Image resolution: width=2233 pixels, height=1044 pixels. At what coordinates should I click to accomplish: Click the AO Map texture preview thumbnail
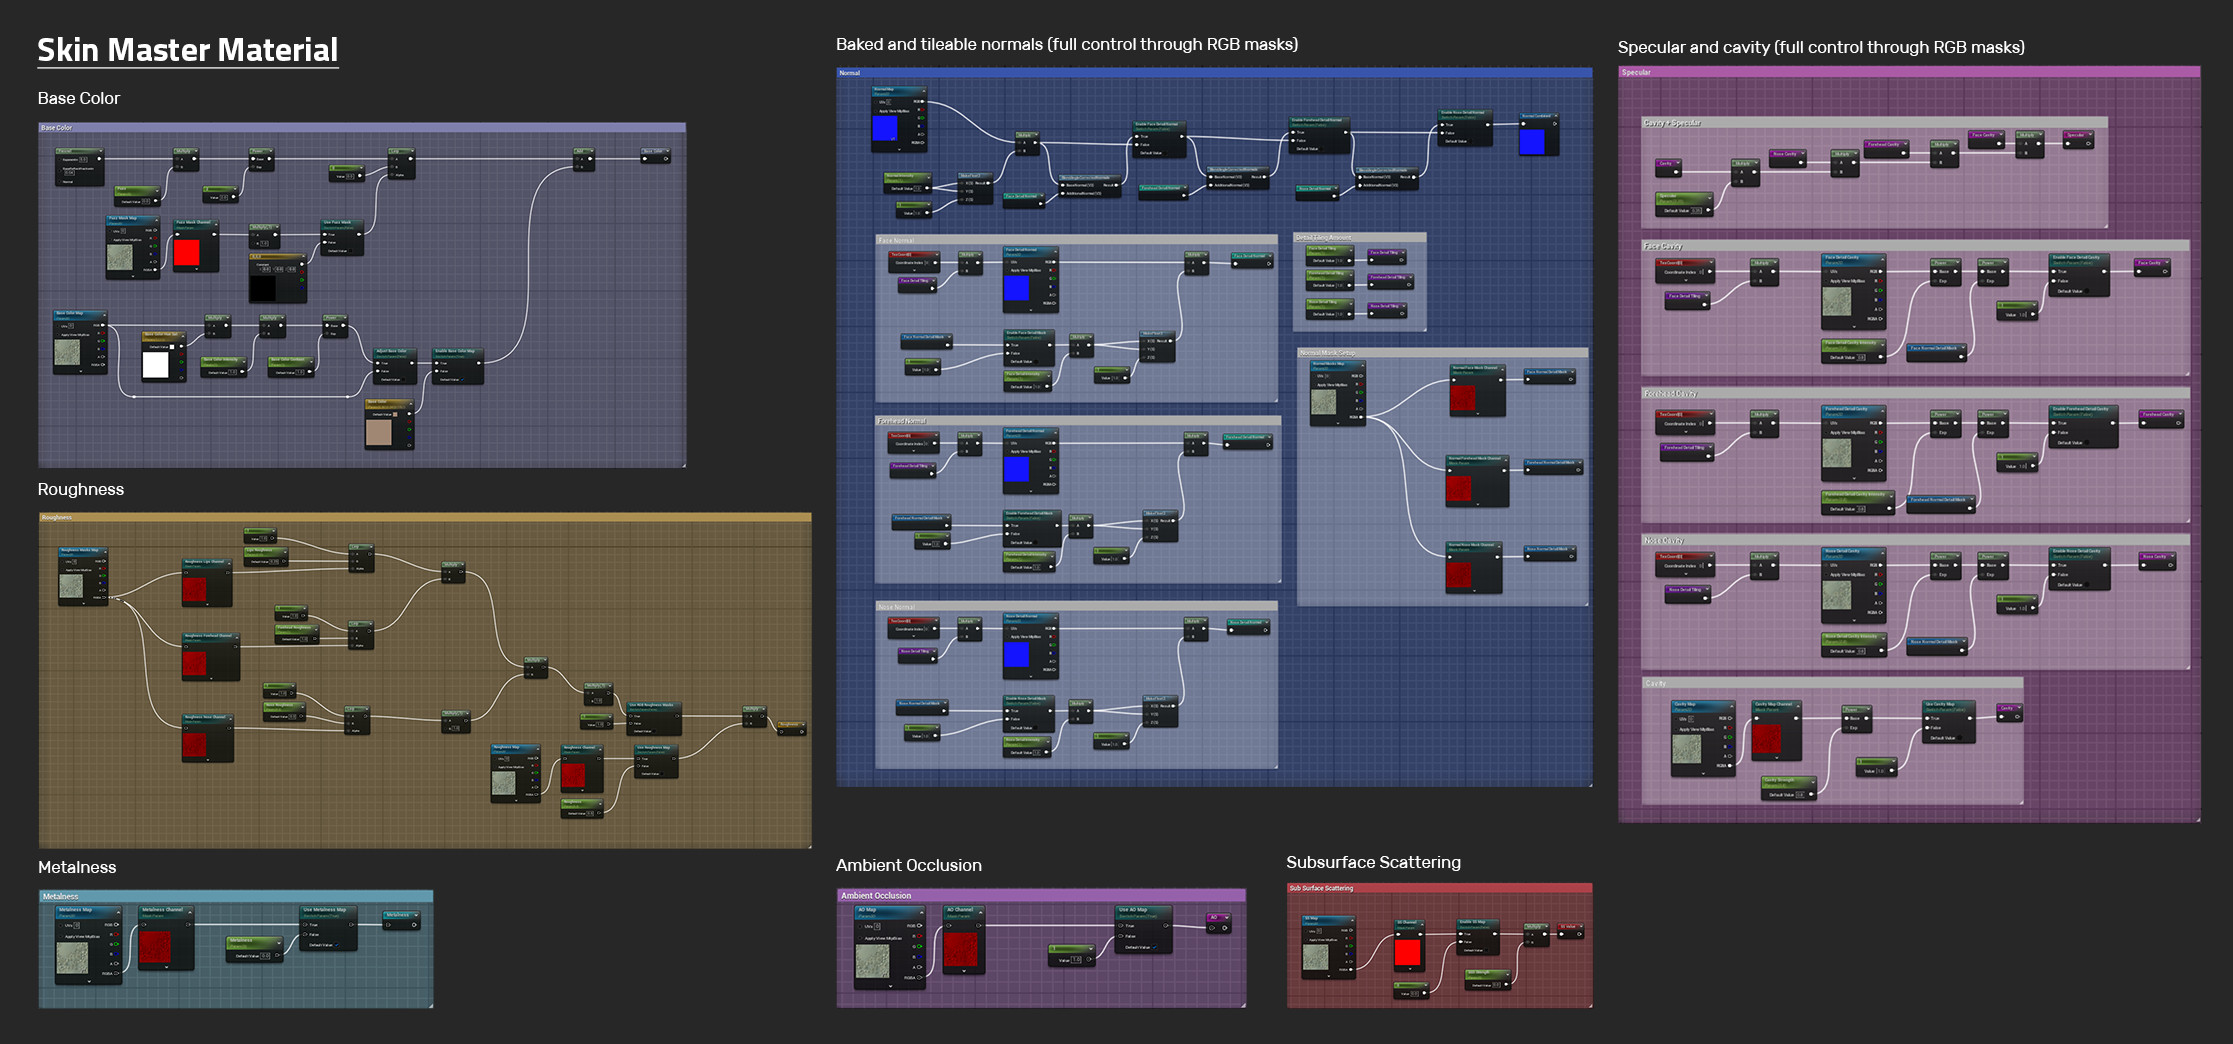[x=873, y=961]
